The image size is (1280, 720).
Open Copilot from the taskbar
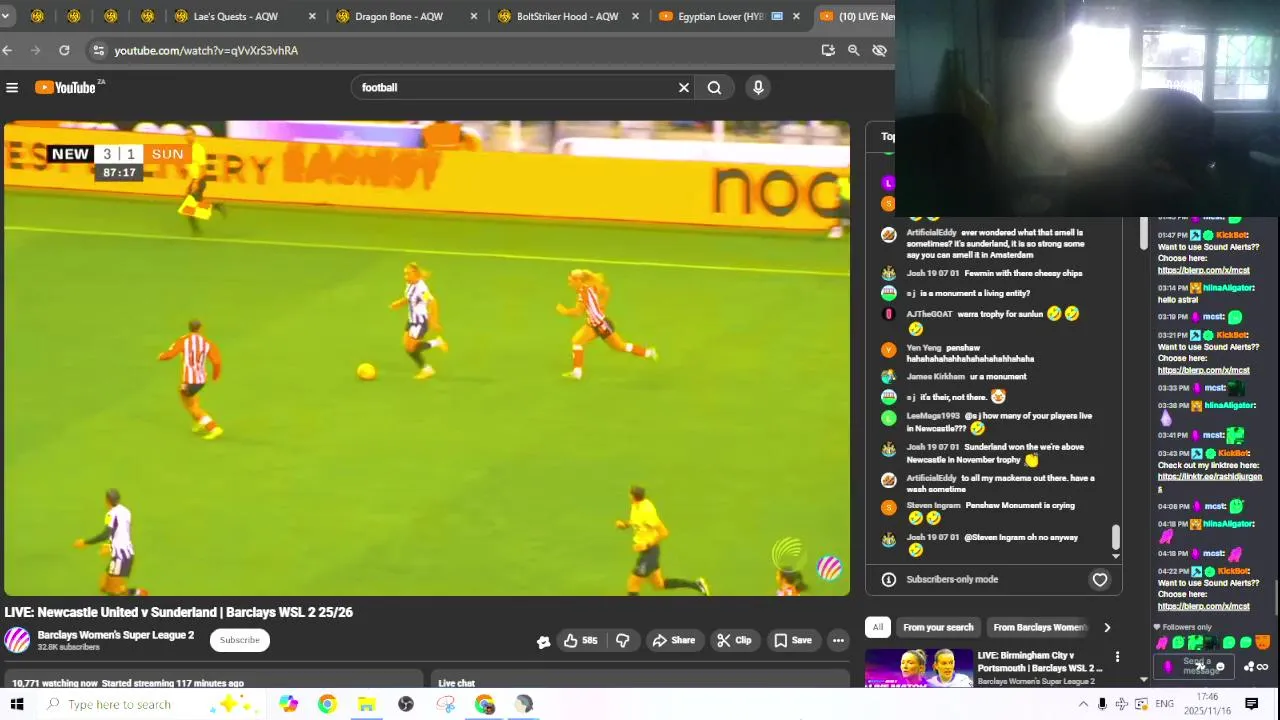pyautogui.click(x=289, y=704)
